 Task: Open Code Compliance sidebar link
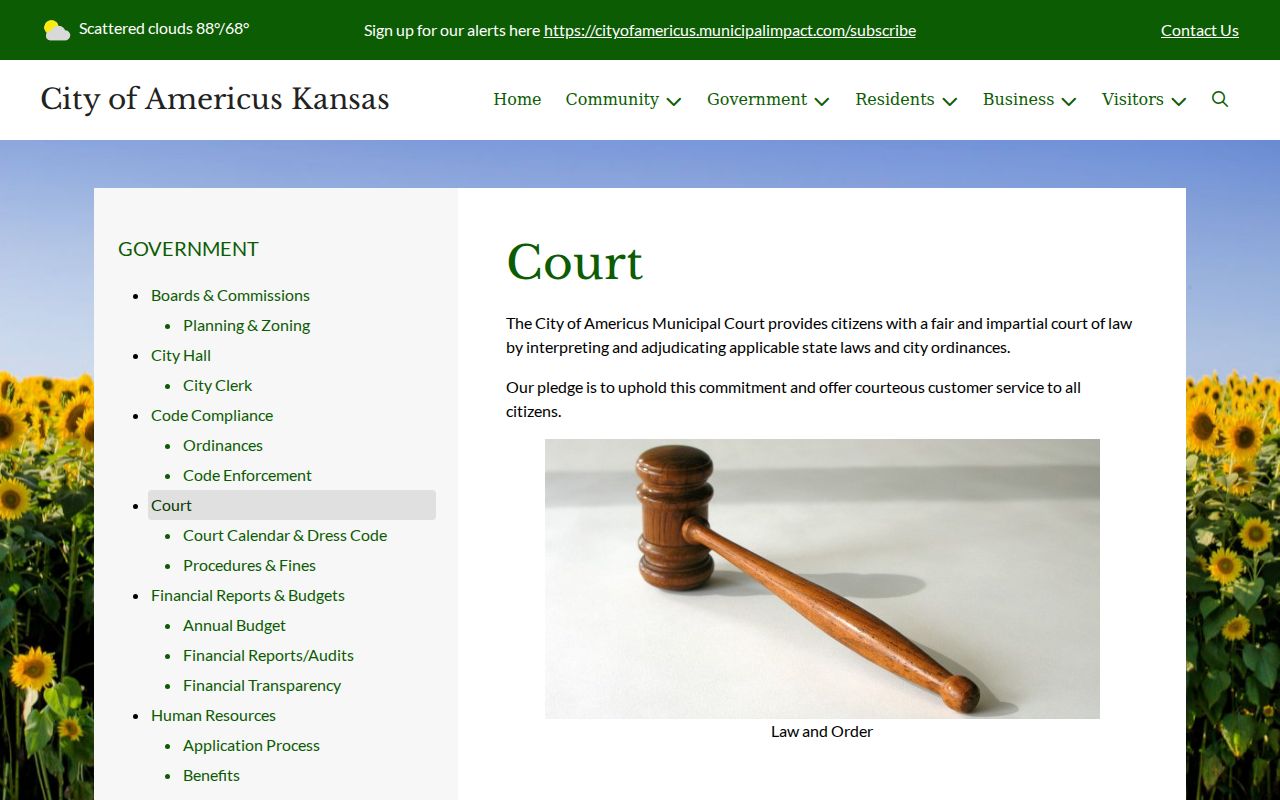[212, 415]
